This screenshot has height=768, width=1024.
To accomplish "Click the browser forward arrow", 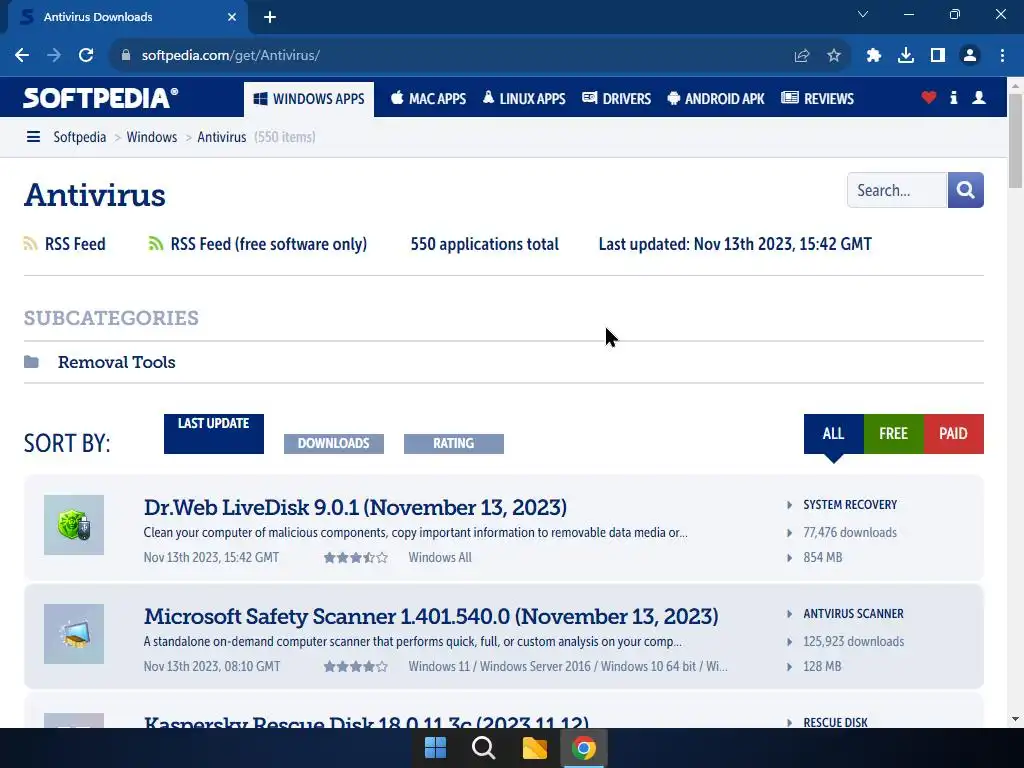I will 54,56.
